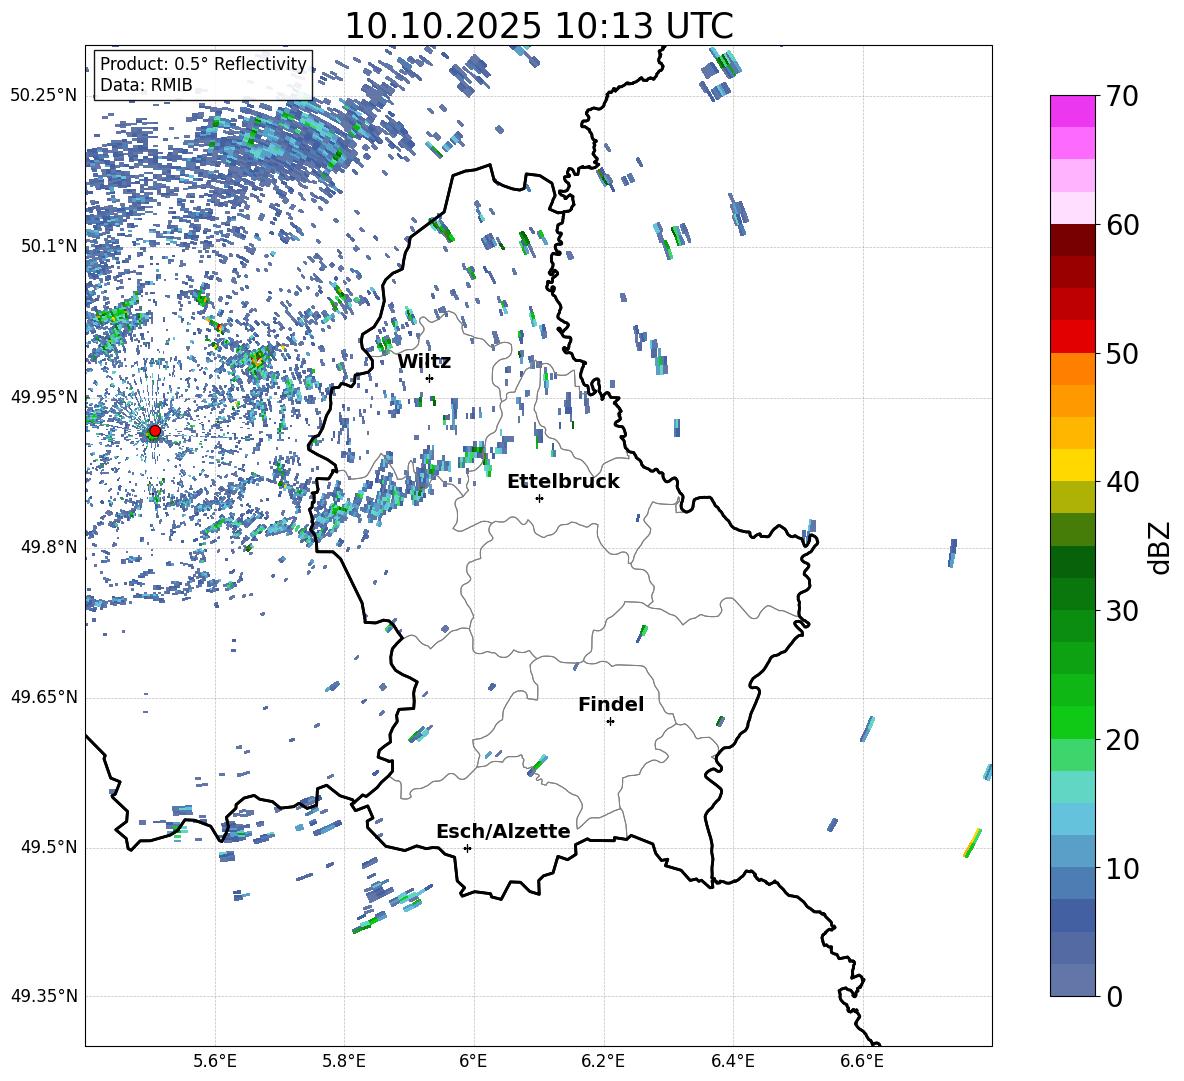Pick the orange colorbar segment below 50
Viewport: 1184px width, 1081px height.
pyautogui.click(x=1073, y=369)
